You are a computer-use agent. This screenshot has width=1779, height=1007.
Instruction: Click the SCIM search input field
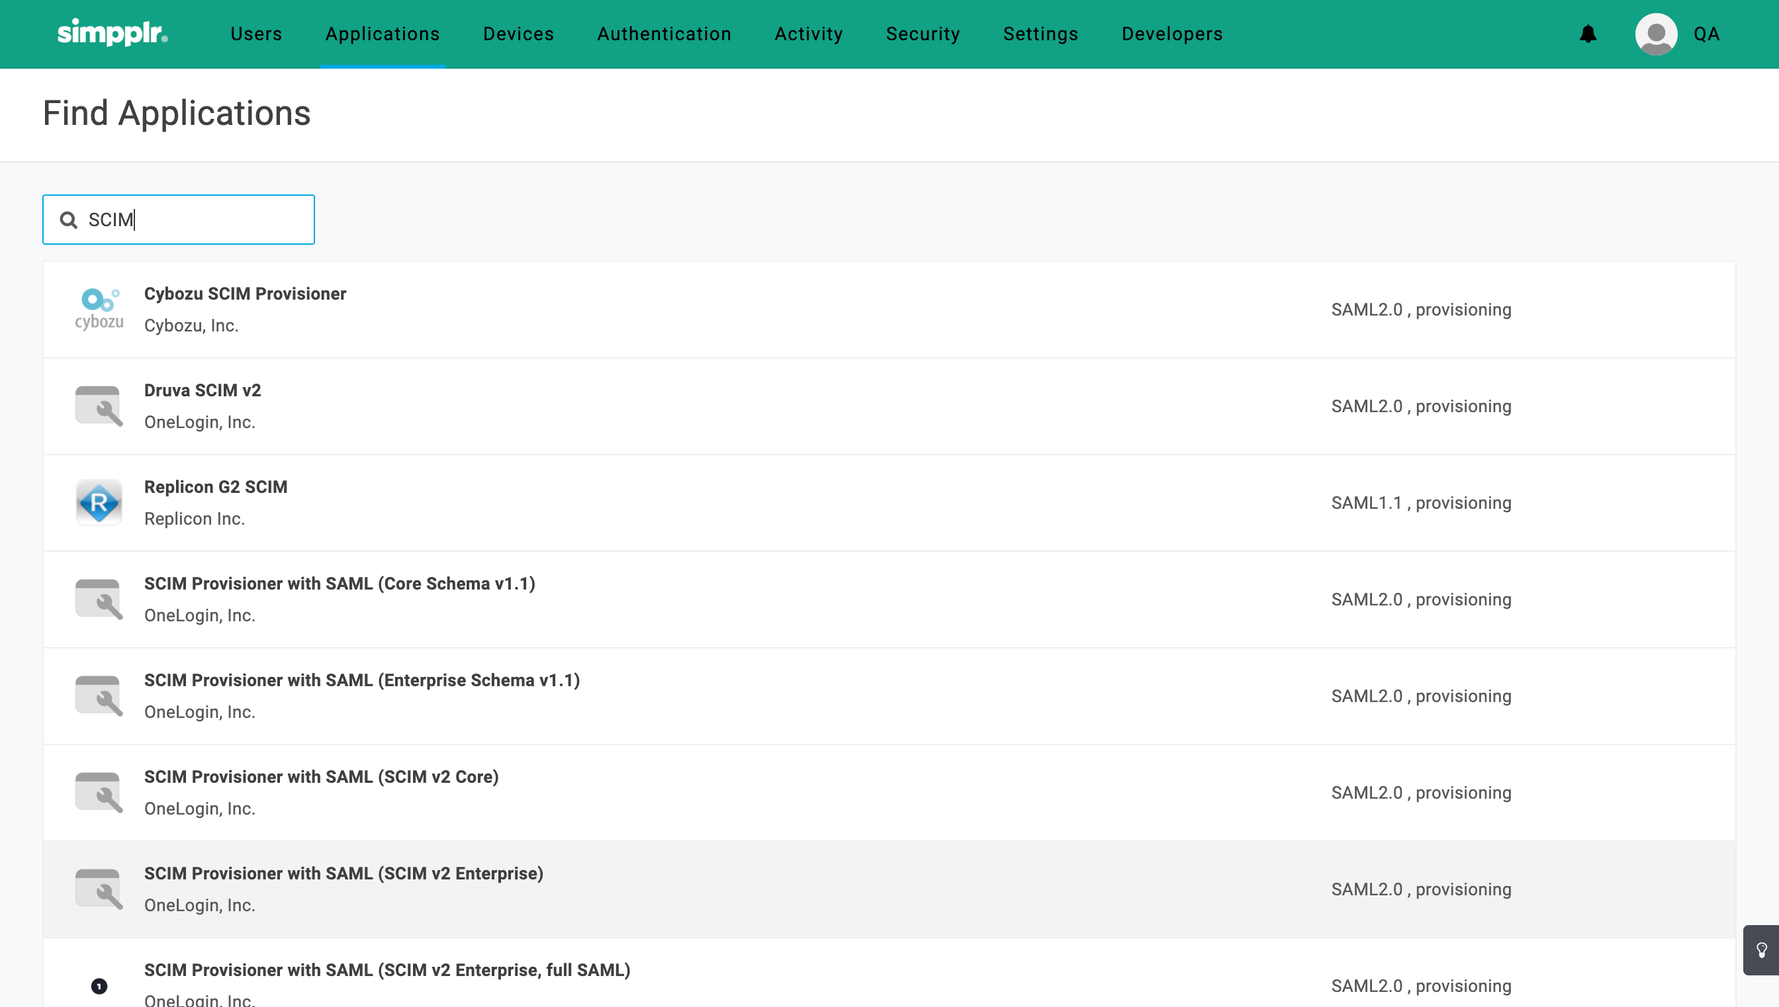[195, 220]
